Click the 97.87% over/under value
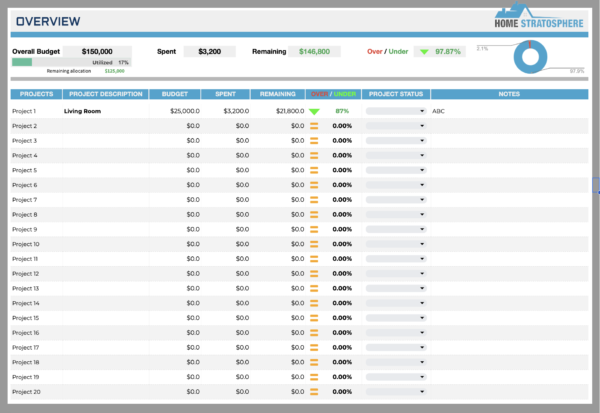The image size is (600, 413). point(448,52)
